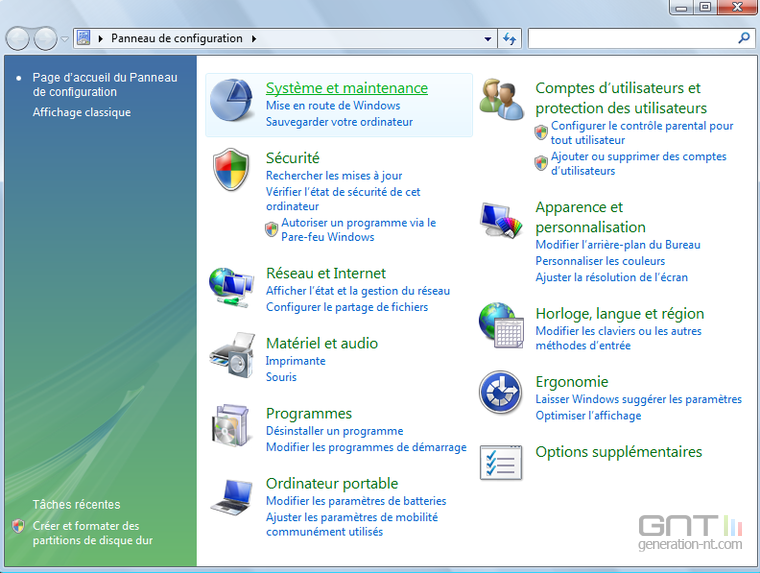Screen dimensions: 760x573
Task: Click the Control Panel icon in the address bar
Action: tap(84, 38)
